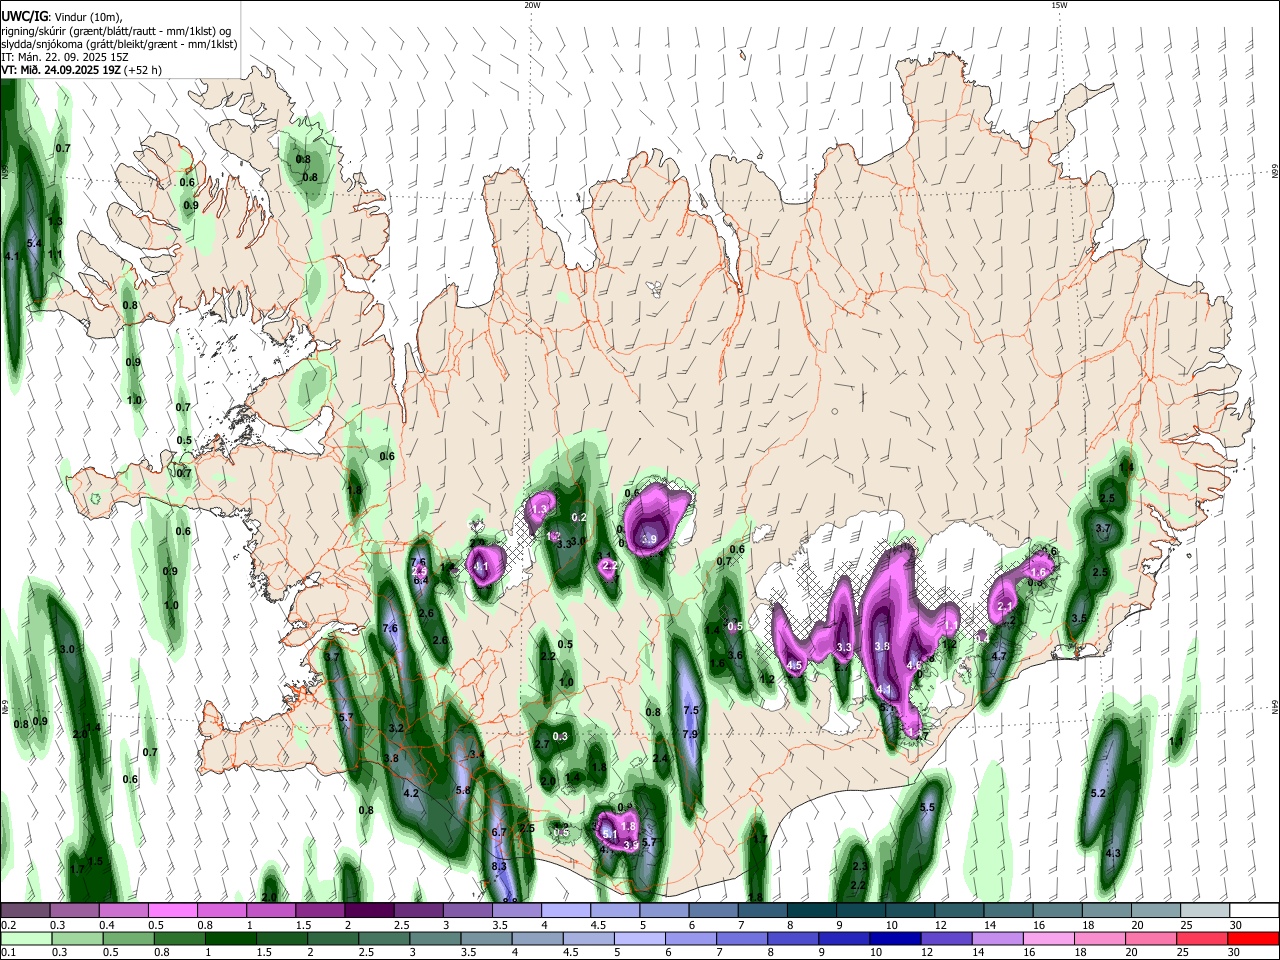Click the 2.7 precipitation value in south Iceland
This screenshot has height=960, width=1280.
coord(542,744)
